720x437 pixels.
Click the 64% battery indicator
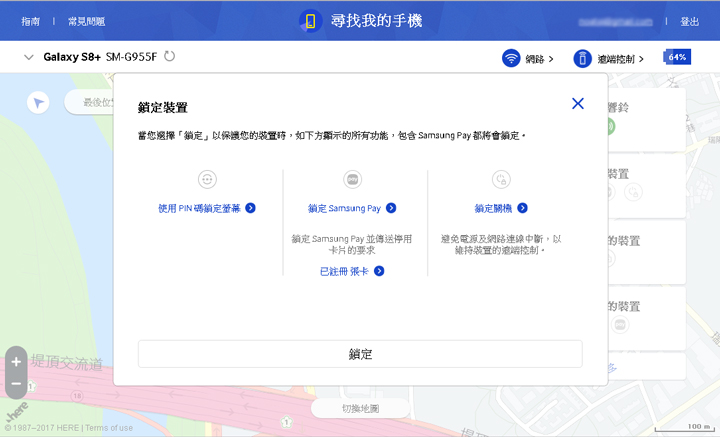(677, 57)
